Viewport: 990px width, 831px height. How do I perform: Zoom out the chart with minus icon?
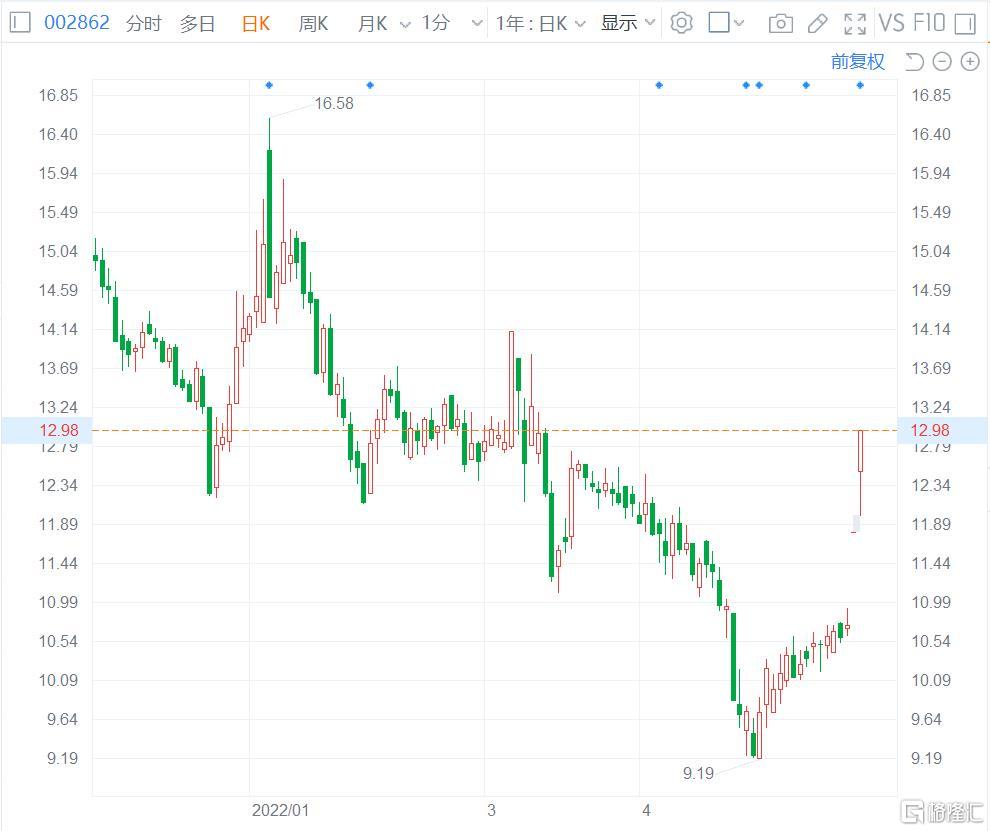coord(941,61)
